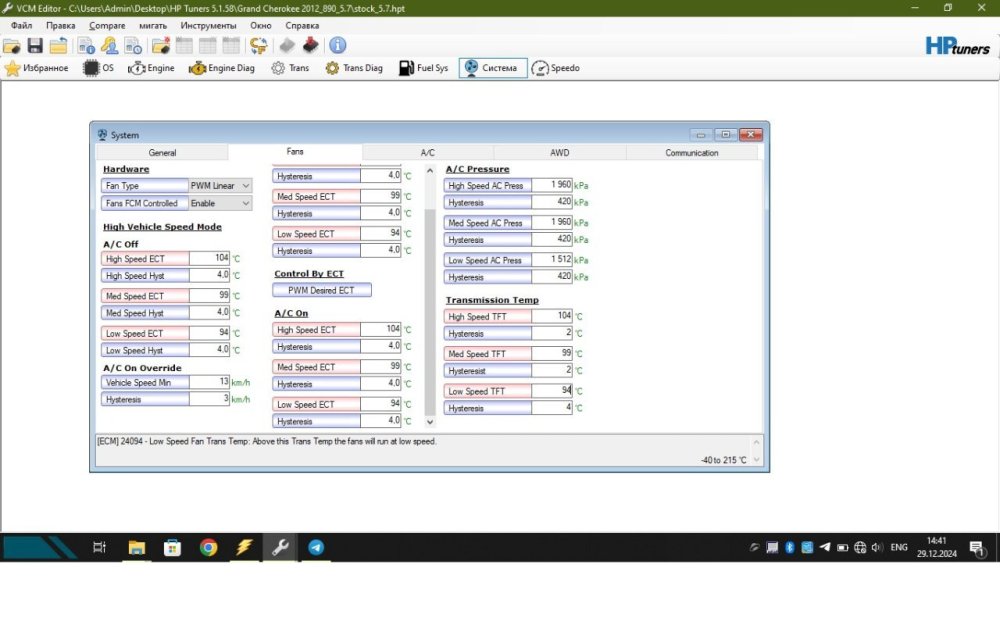
Task: Click the Vehicle Speed Min value field
Action: [210, 382]
